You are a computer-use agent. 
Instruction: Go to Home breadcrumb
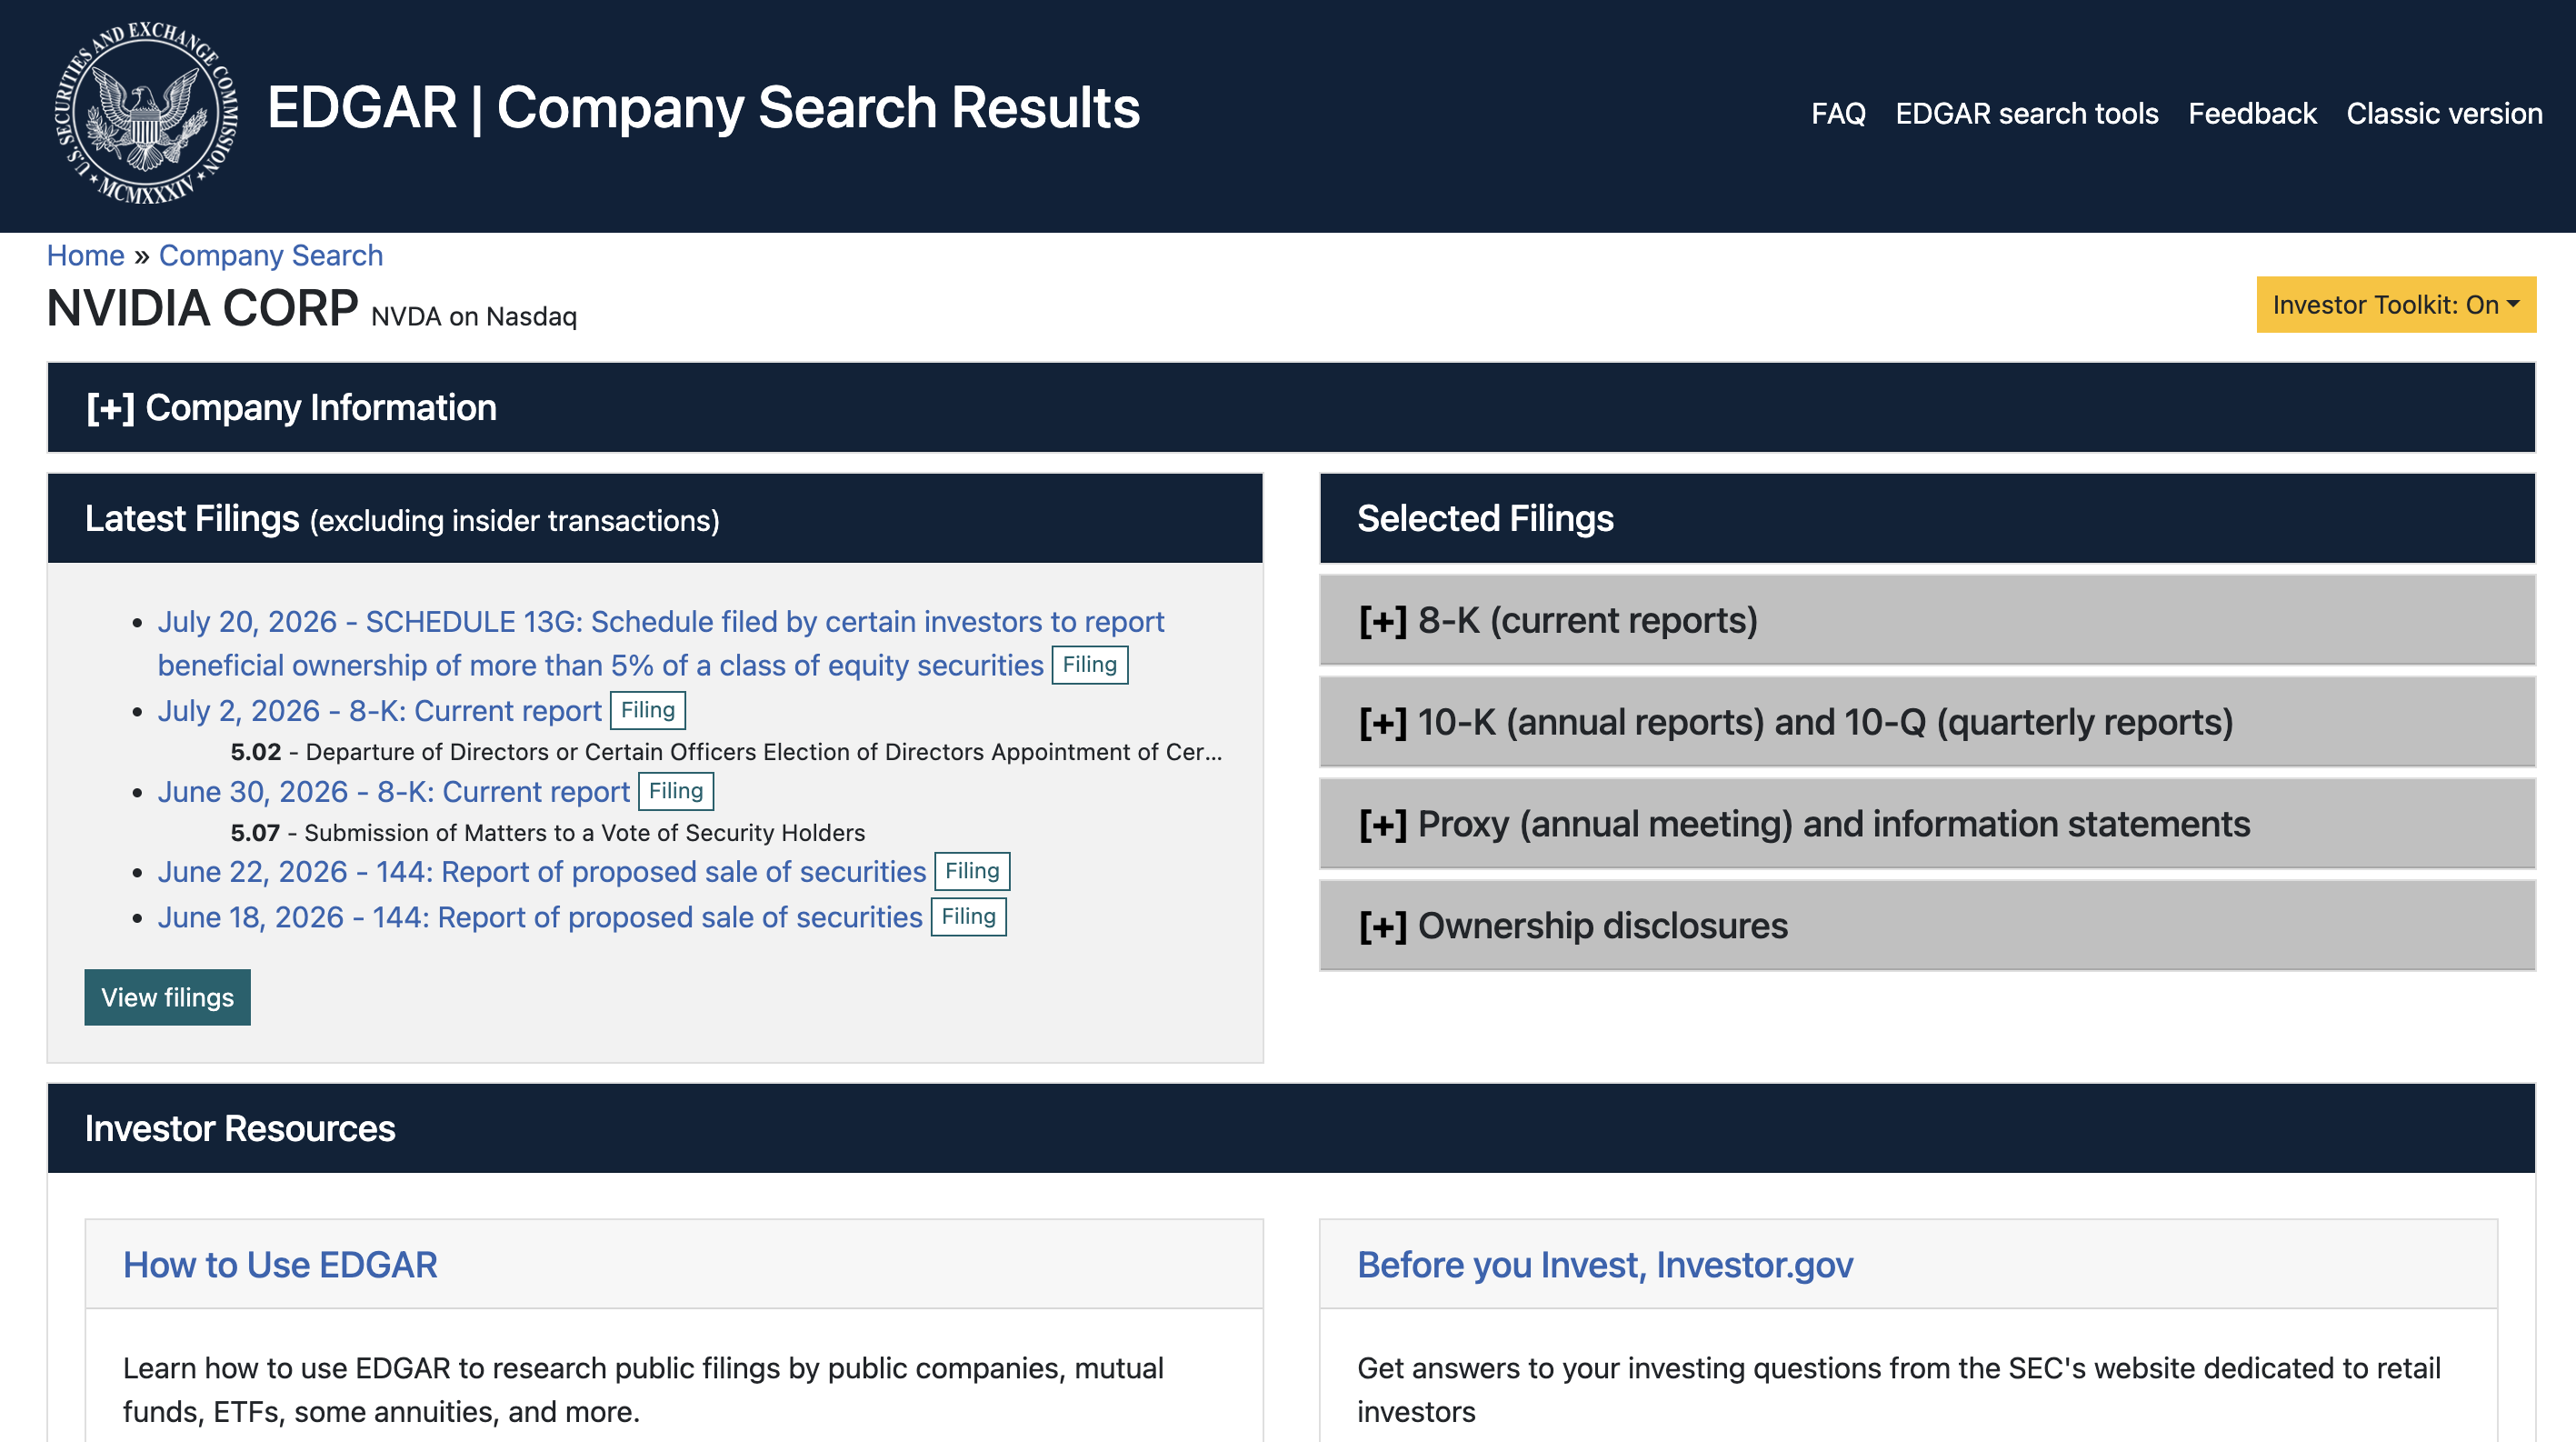coord(86,255)
